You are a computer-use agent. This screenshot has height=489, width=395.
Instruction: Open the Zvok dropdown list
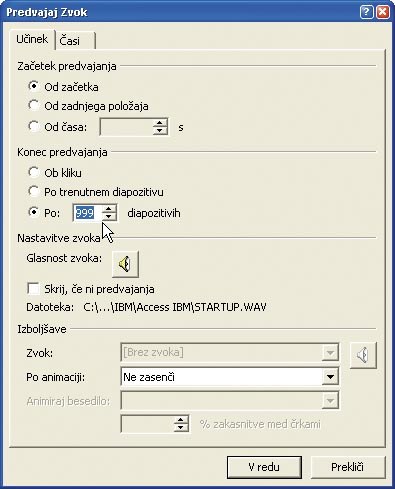click(x=330, y=352)
